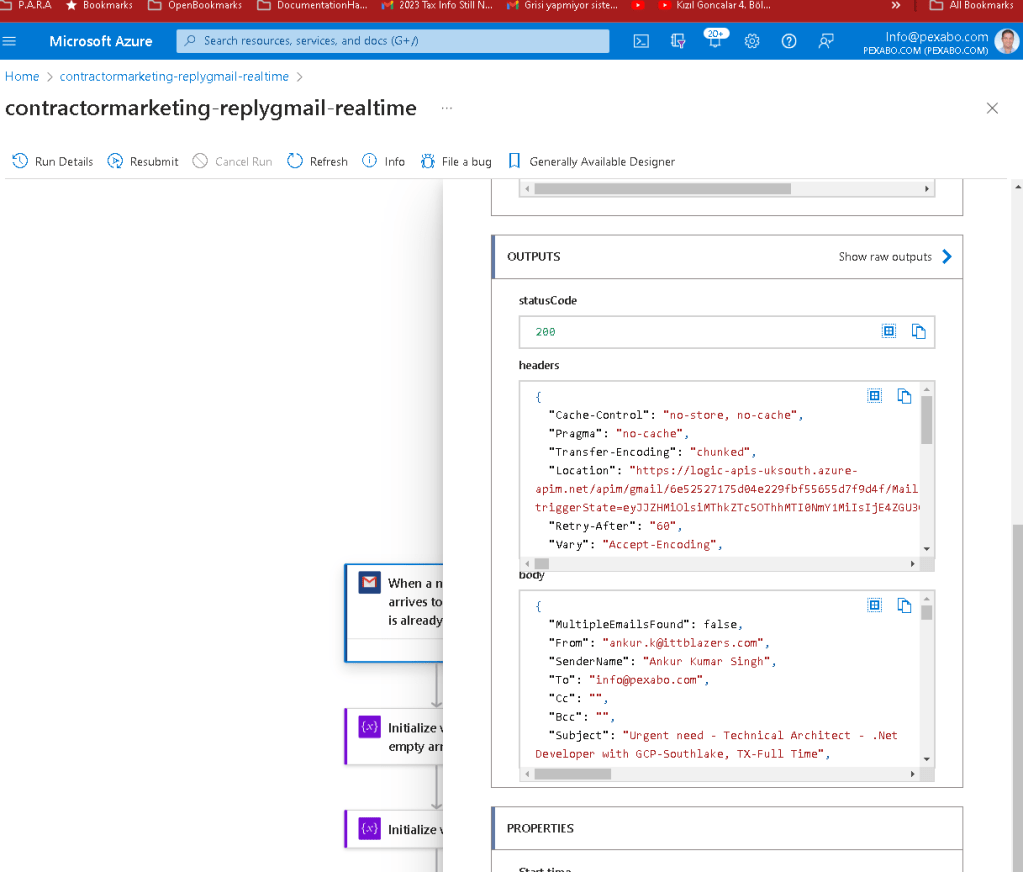Image resolution: width=1023 pixels, height=872 pixels.
Task: Copy the headers JSON
Action: click(x=904, y=396)
